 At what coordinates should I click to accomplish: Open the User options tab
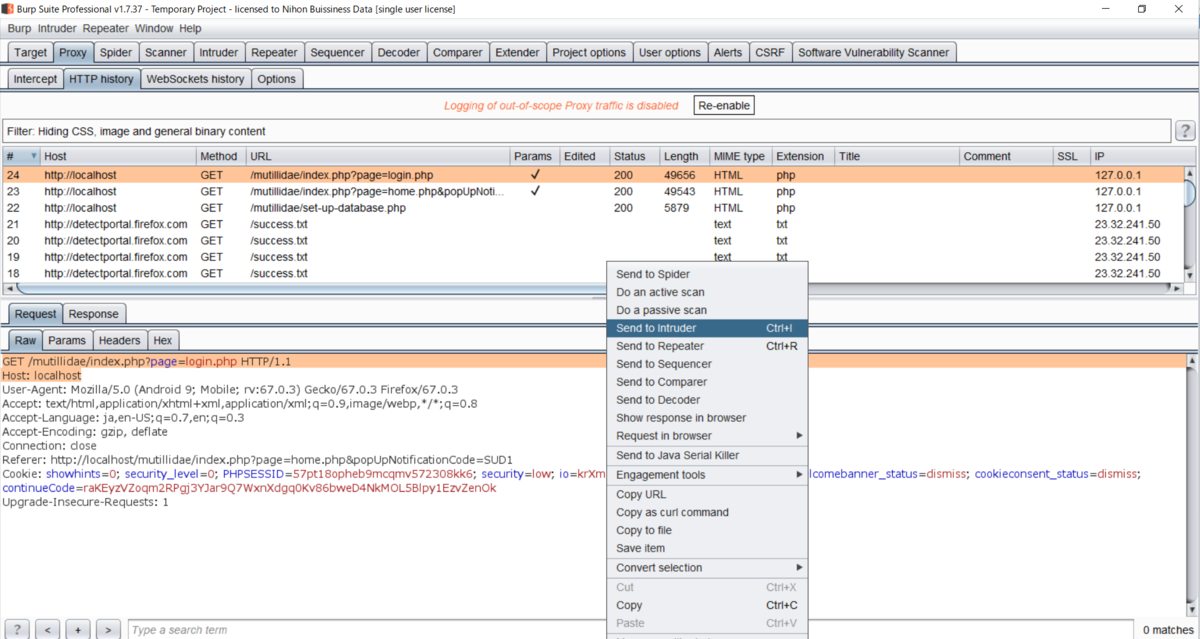[669, 52]
